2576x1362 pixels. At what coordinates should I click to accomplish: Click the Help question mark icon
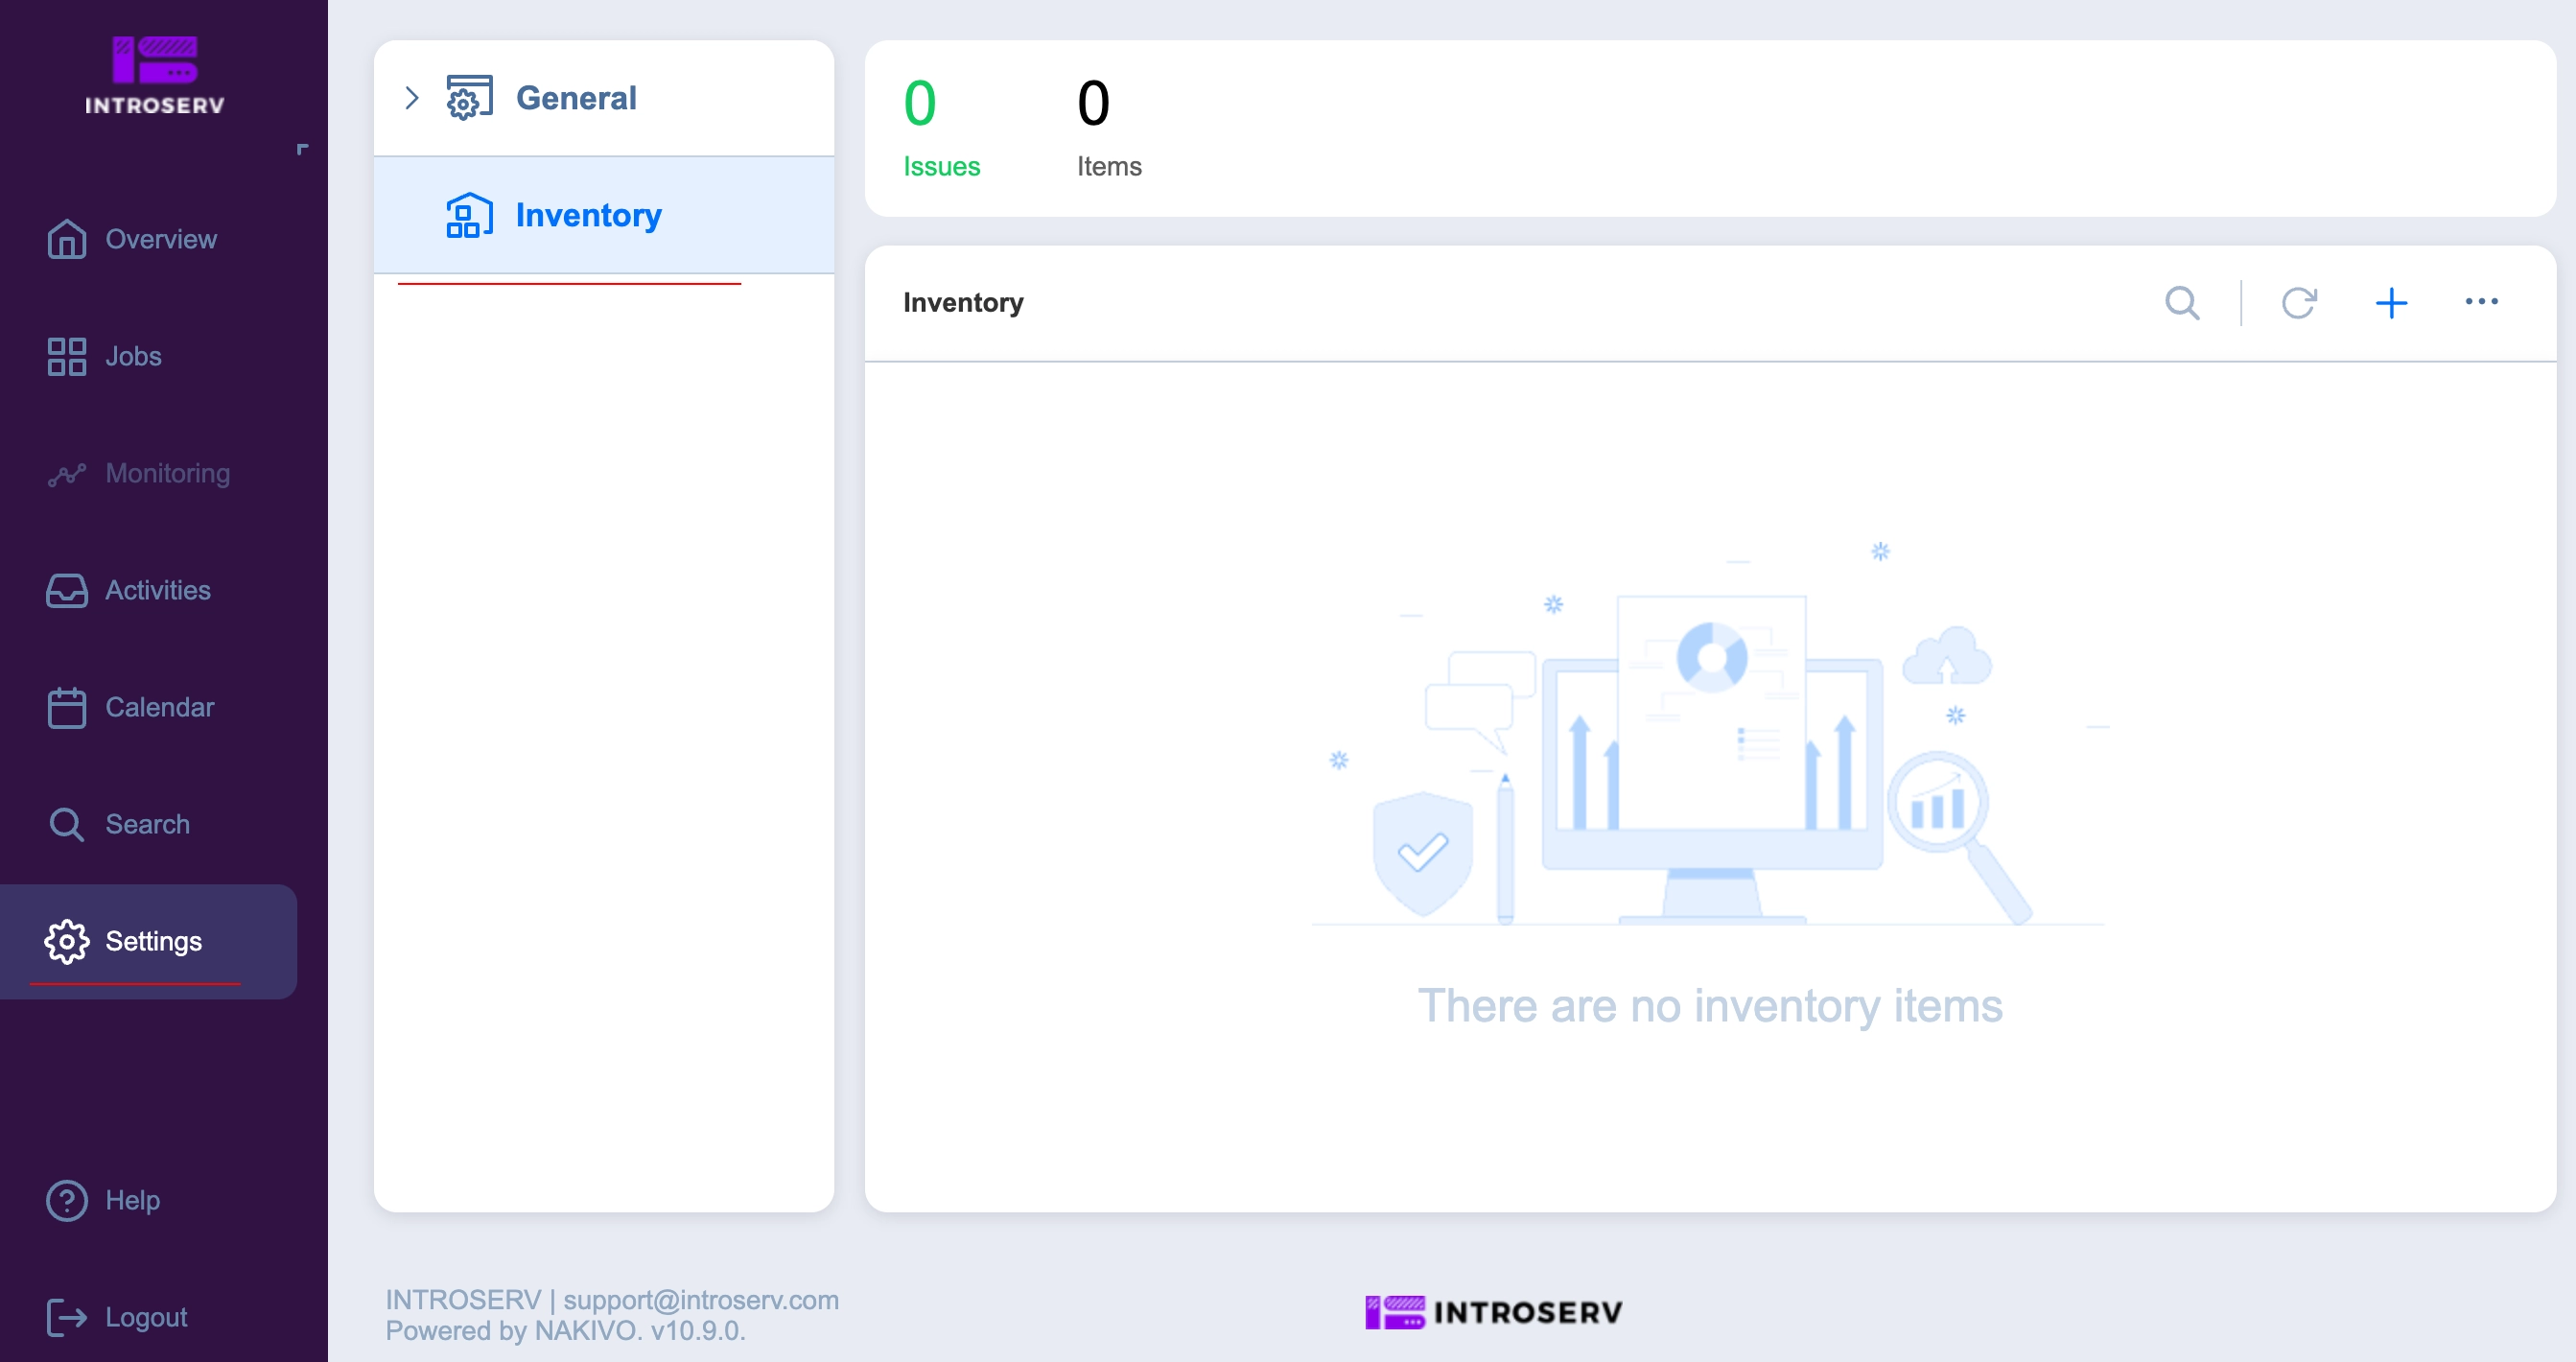tap(67, 1200)
